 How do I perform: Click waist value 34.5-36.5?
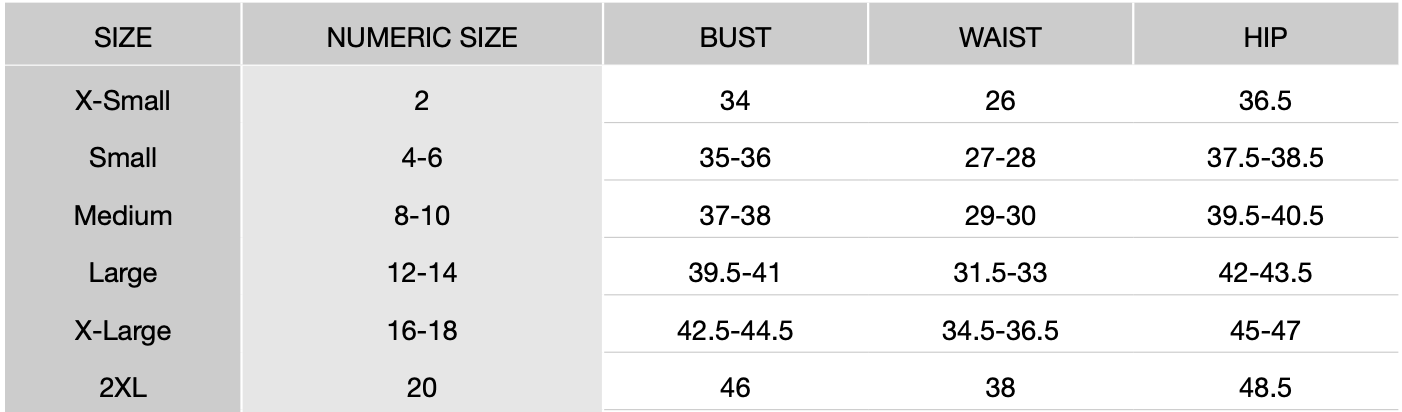1000,330
